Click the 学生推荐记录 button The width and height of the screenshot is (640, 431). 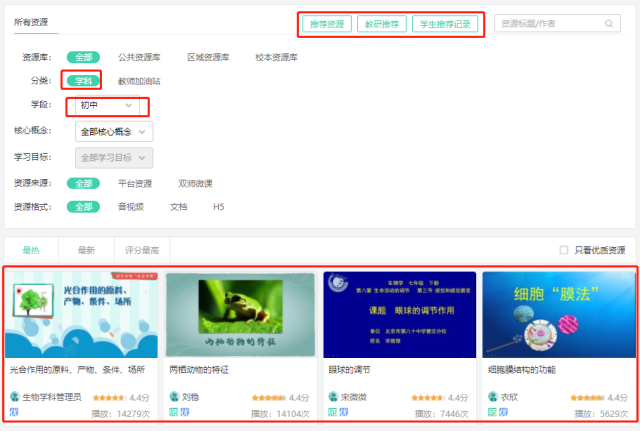tap(445, 24)
